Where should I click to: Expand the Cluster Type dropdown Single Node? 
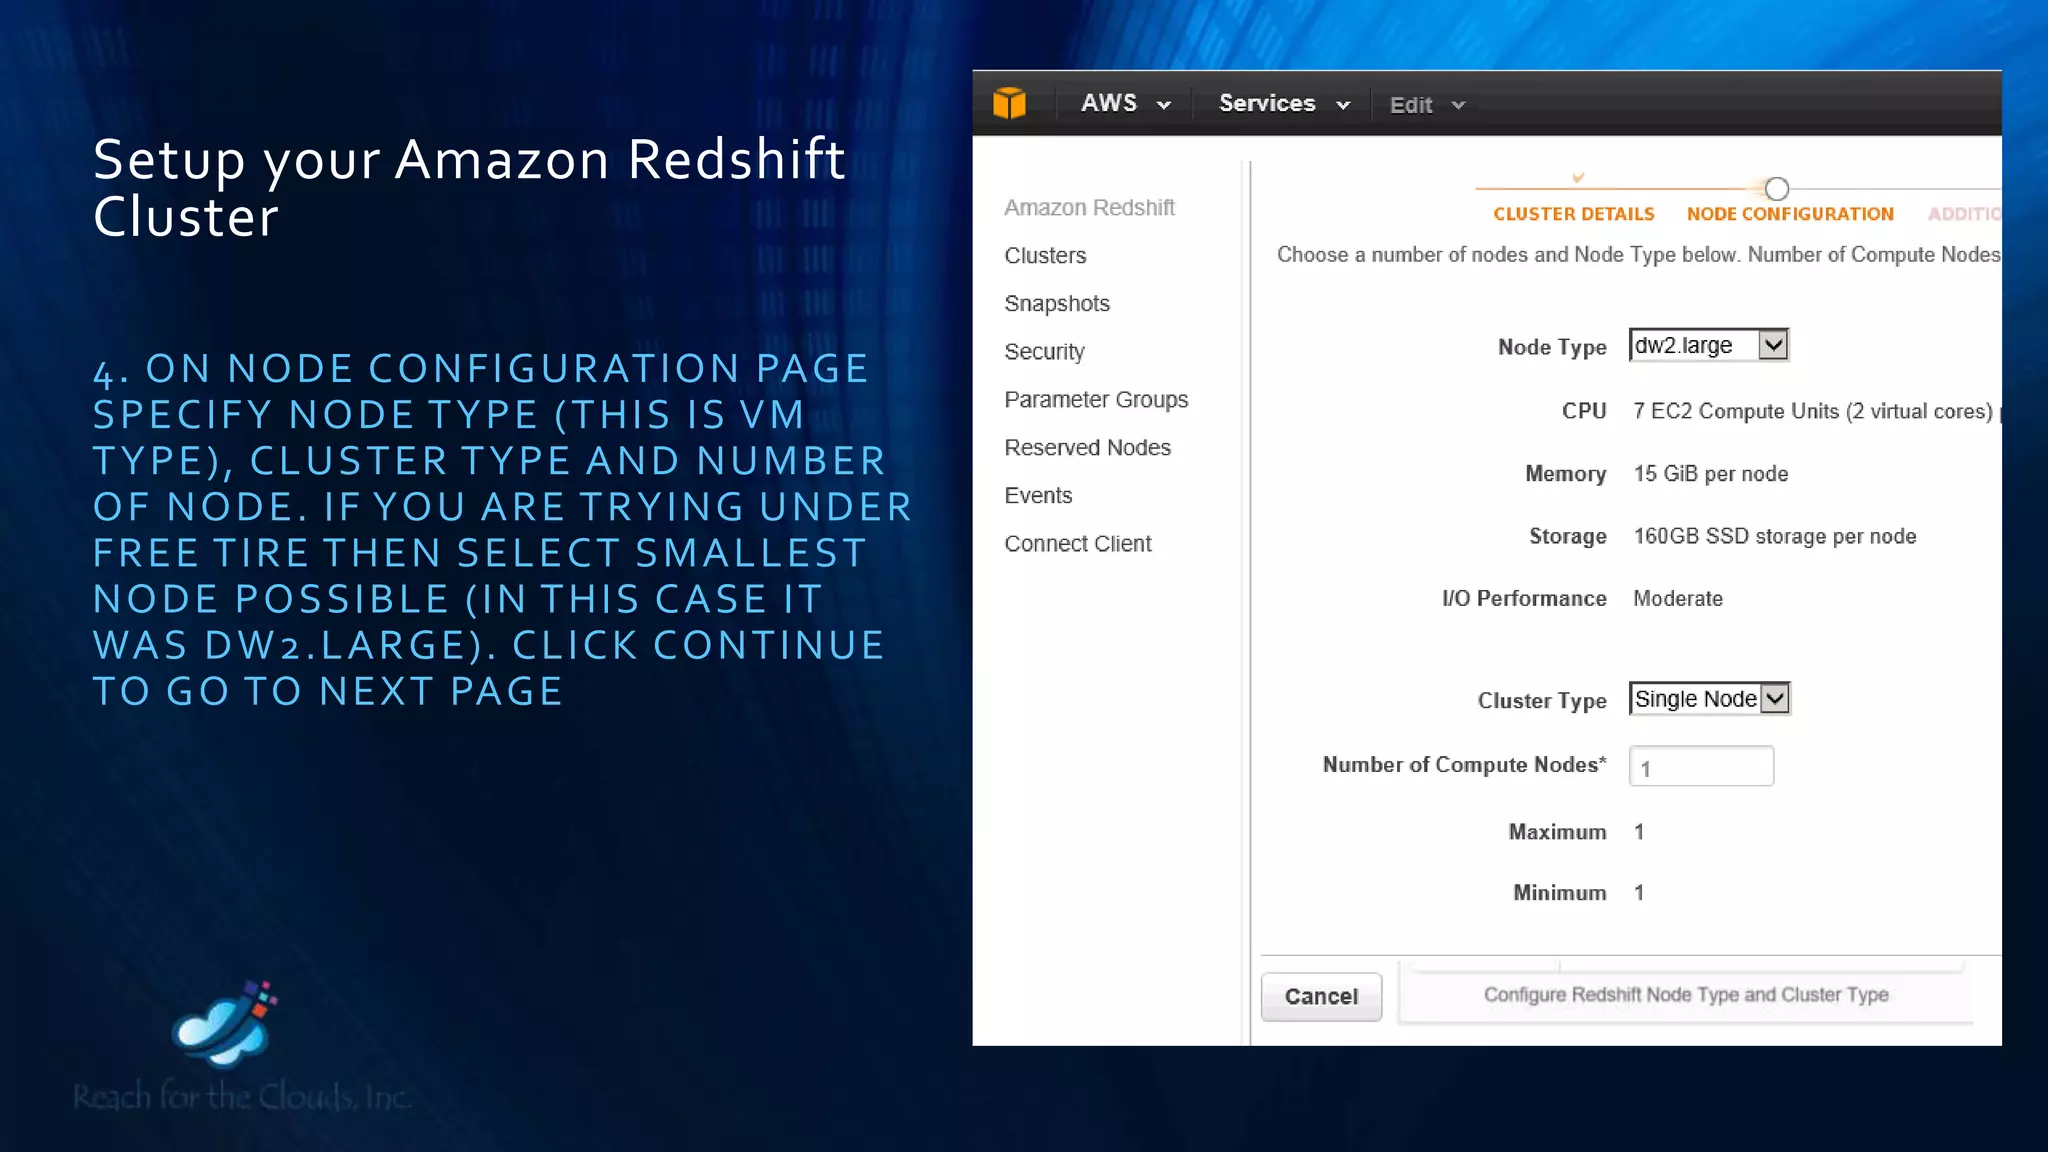click(1710, 698)
